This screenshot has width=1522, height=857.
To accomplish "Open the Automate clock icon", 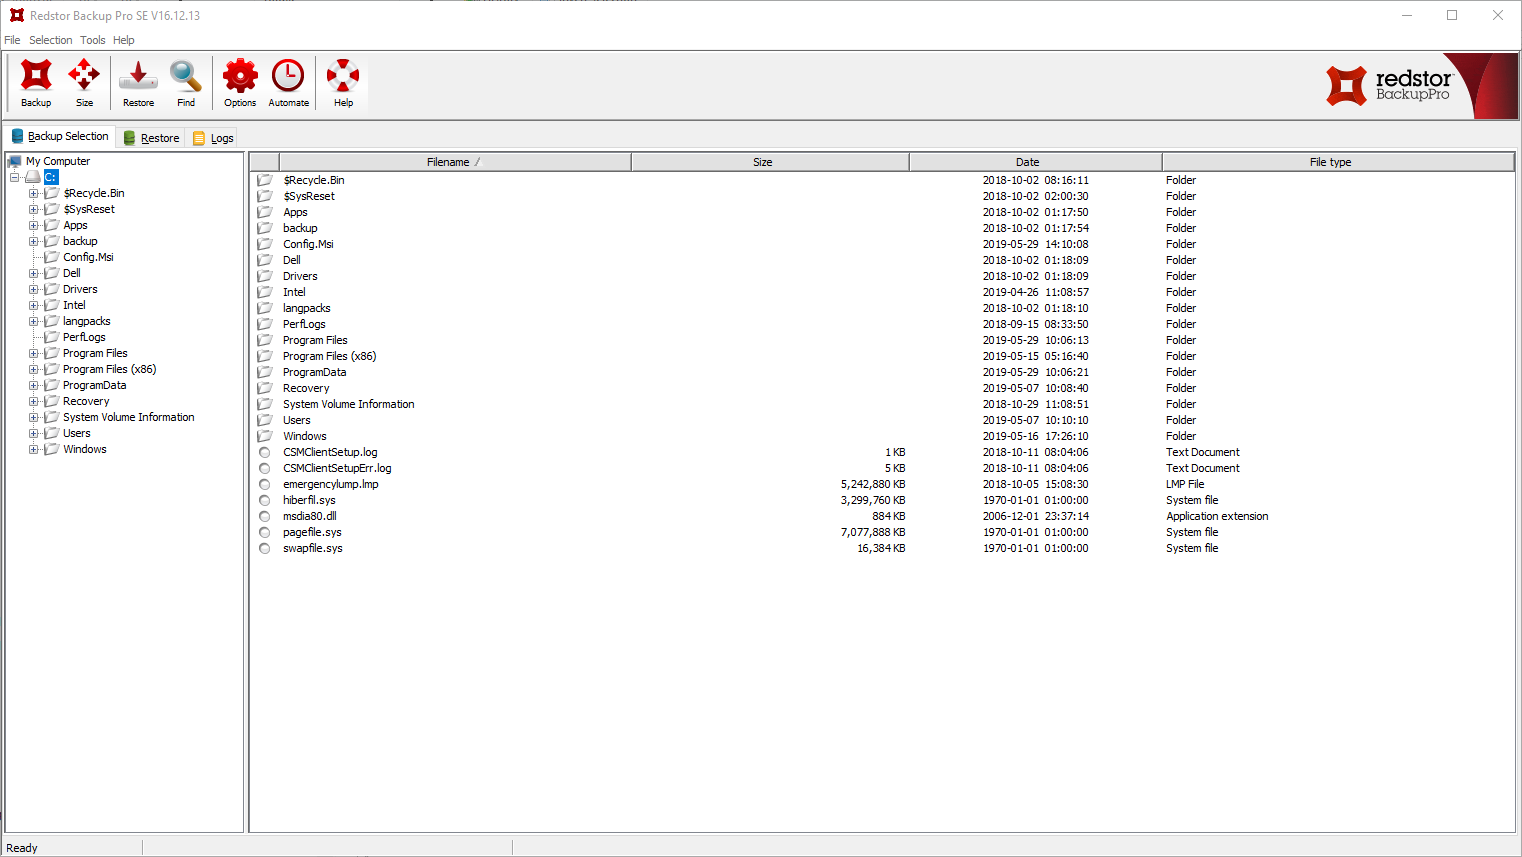I will [288, 83].
